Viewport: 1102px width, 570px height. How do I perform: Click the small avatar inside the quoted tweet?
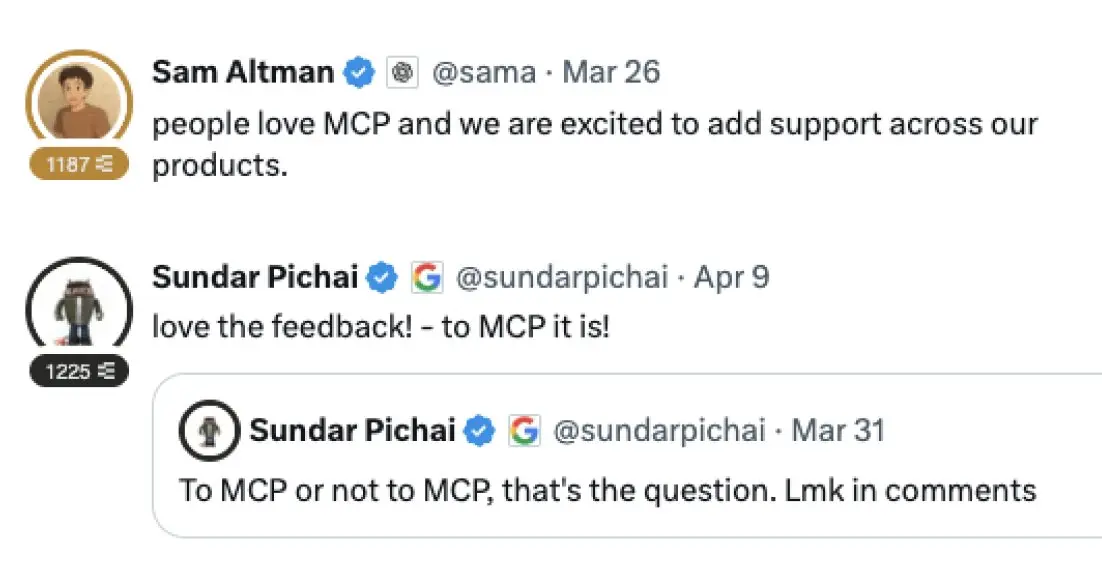208,431
